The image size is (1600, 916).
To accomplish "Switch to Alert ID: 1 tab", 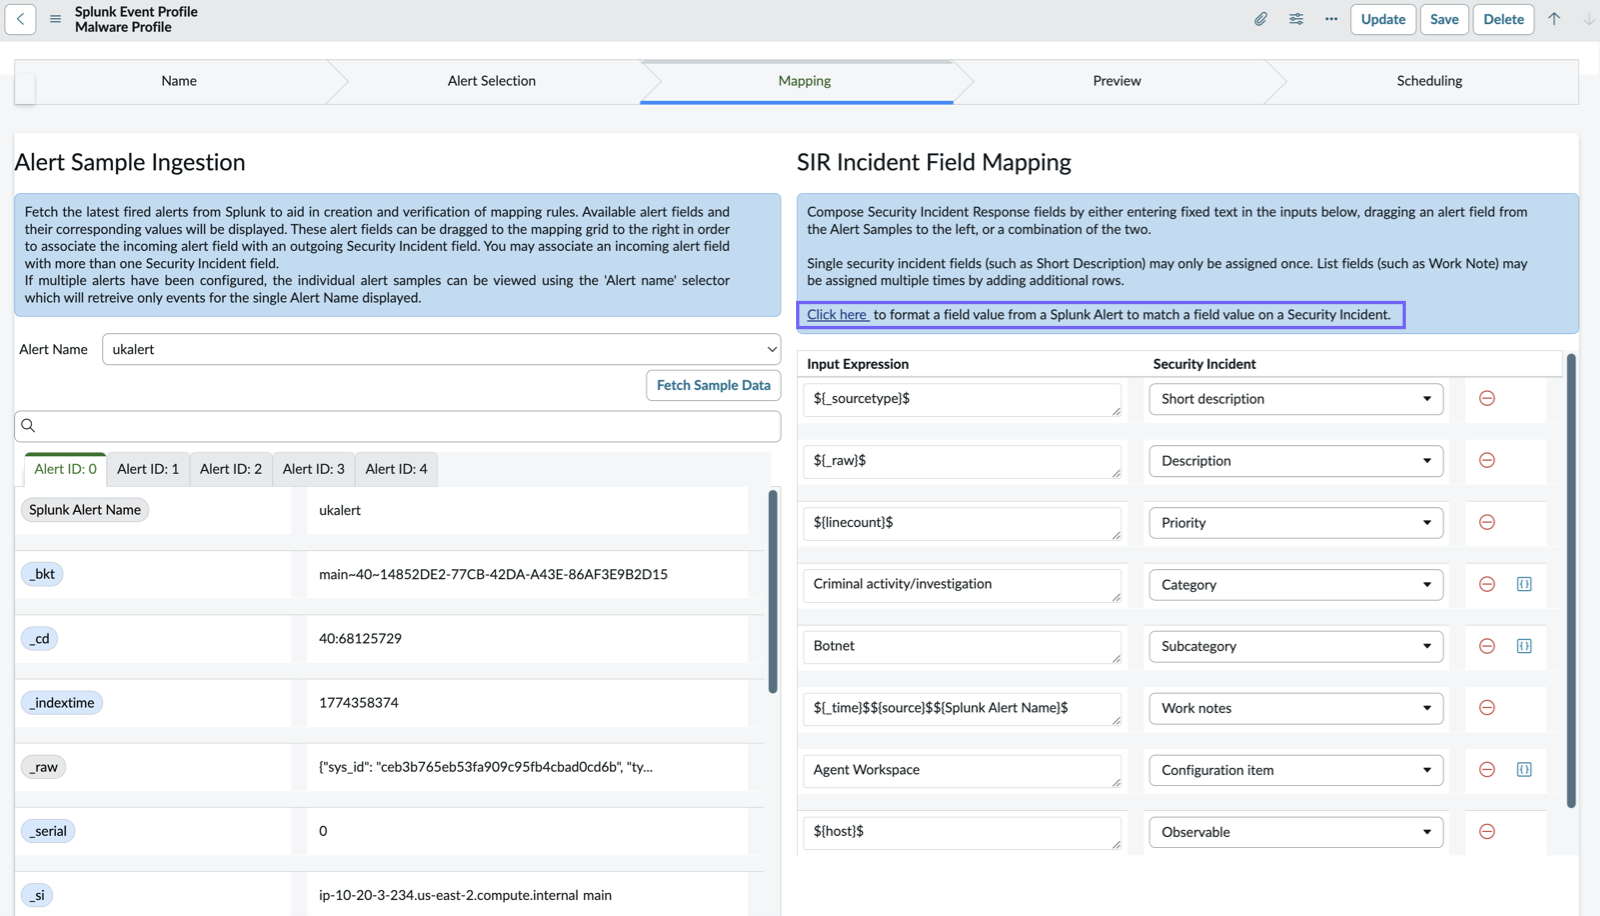I will pyautogui.click(x=148, y=469).
